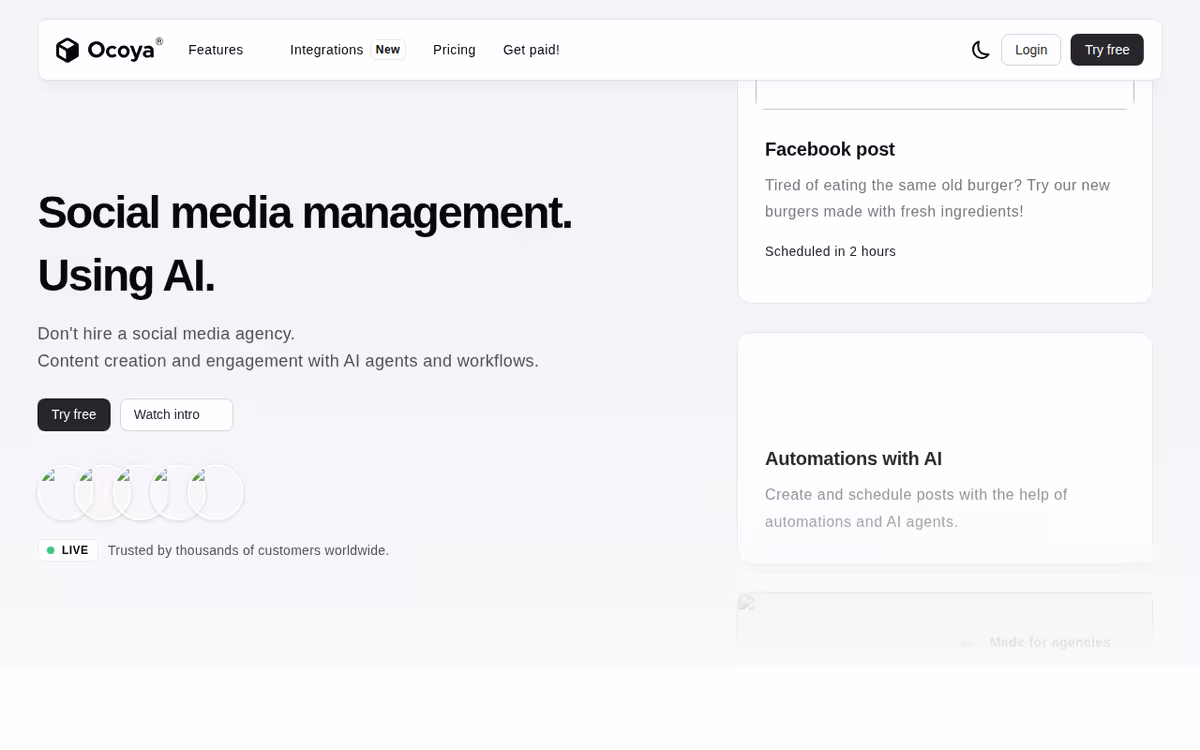Click the Facebook post heading
1200x750 pixels.
click(830, 149)
